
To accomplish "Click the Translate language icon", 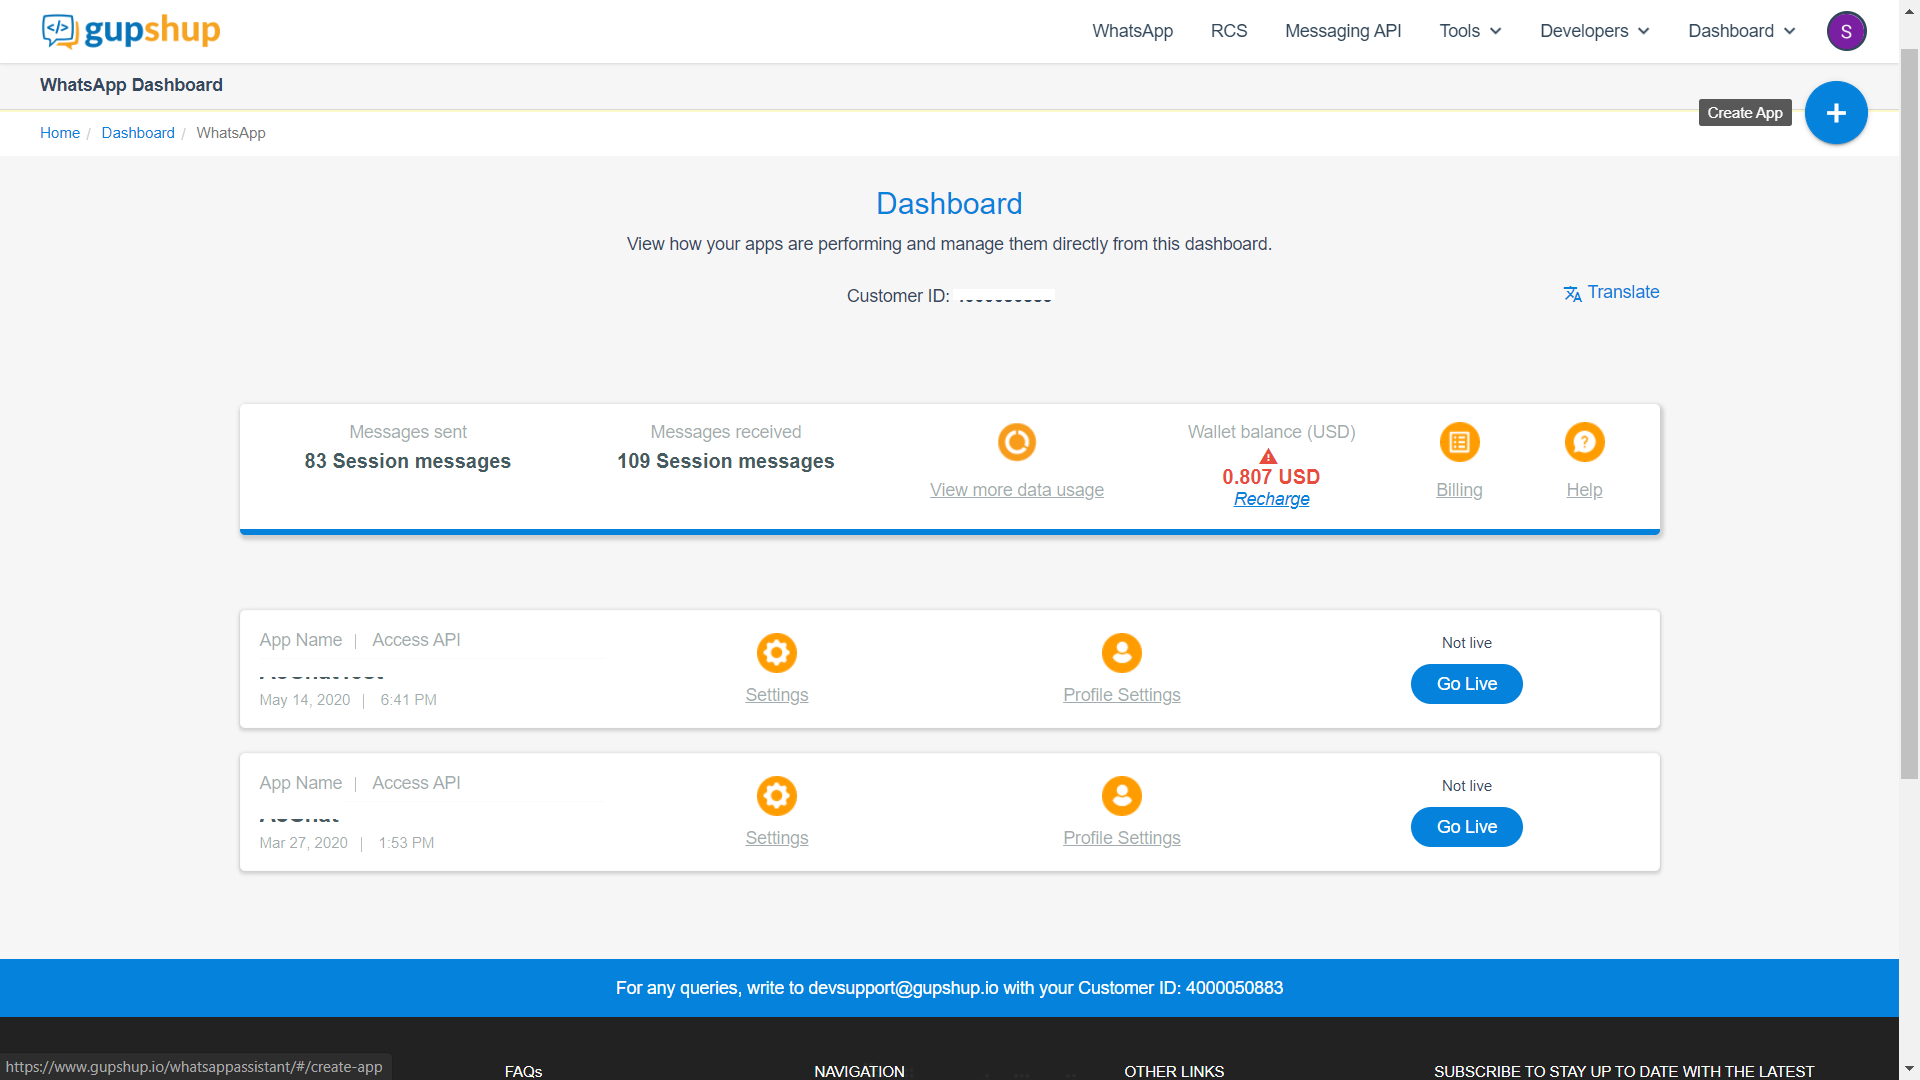I will click(1572, 293).
